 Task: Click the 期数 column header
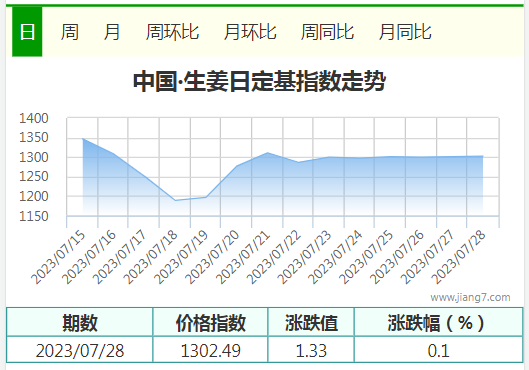(x=80, y=322)
